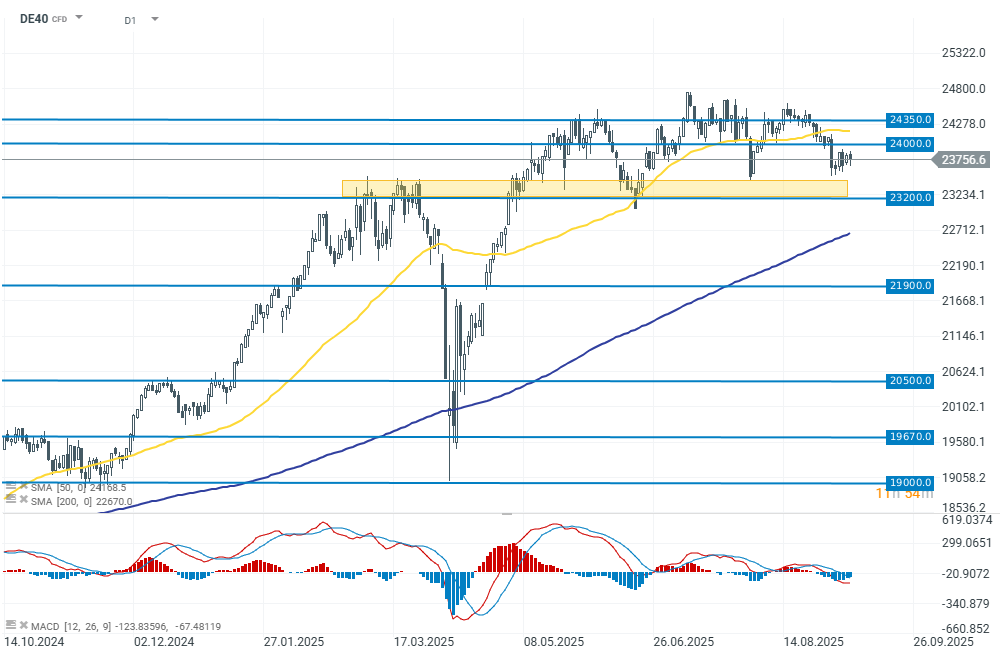The height and width of the screenshot is (659, 1002).
Task: Click the 14.08.2025 date axis label
Action: tap(813, 641)
